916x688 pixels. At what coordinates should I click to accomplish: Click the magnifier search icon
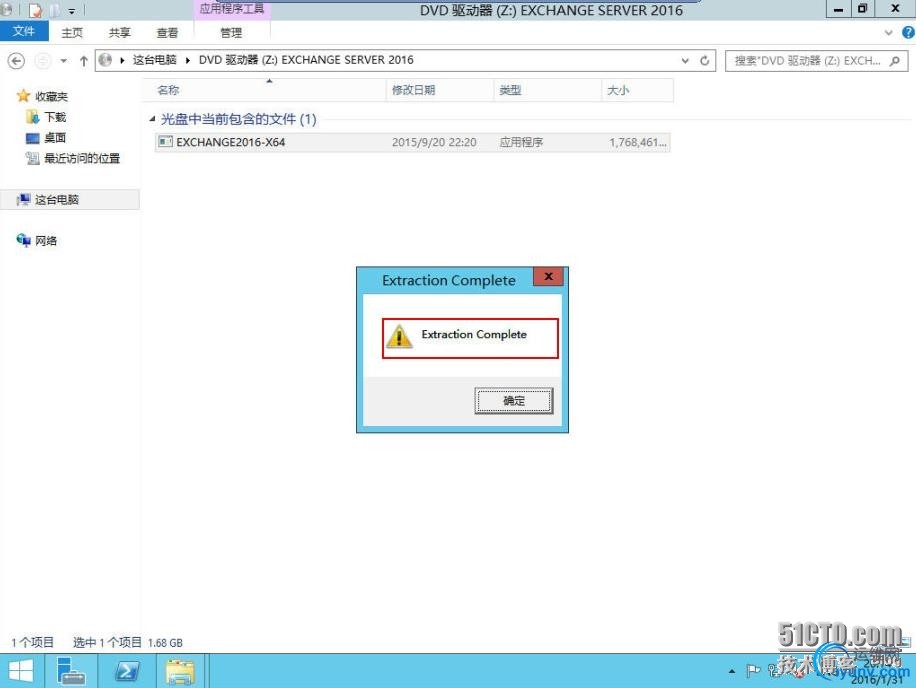click(894, 61)
